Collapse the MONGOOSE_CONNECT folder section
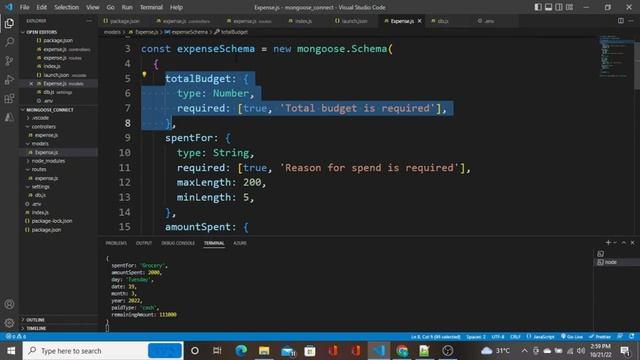The height and width of the screenshot is (360, 640). coord(49,110)
